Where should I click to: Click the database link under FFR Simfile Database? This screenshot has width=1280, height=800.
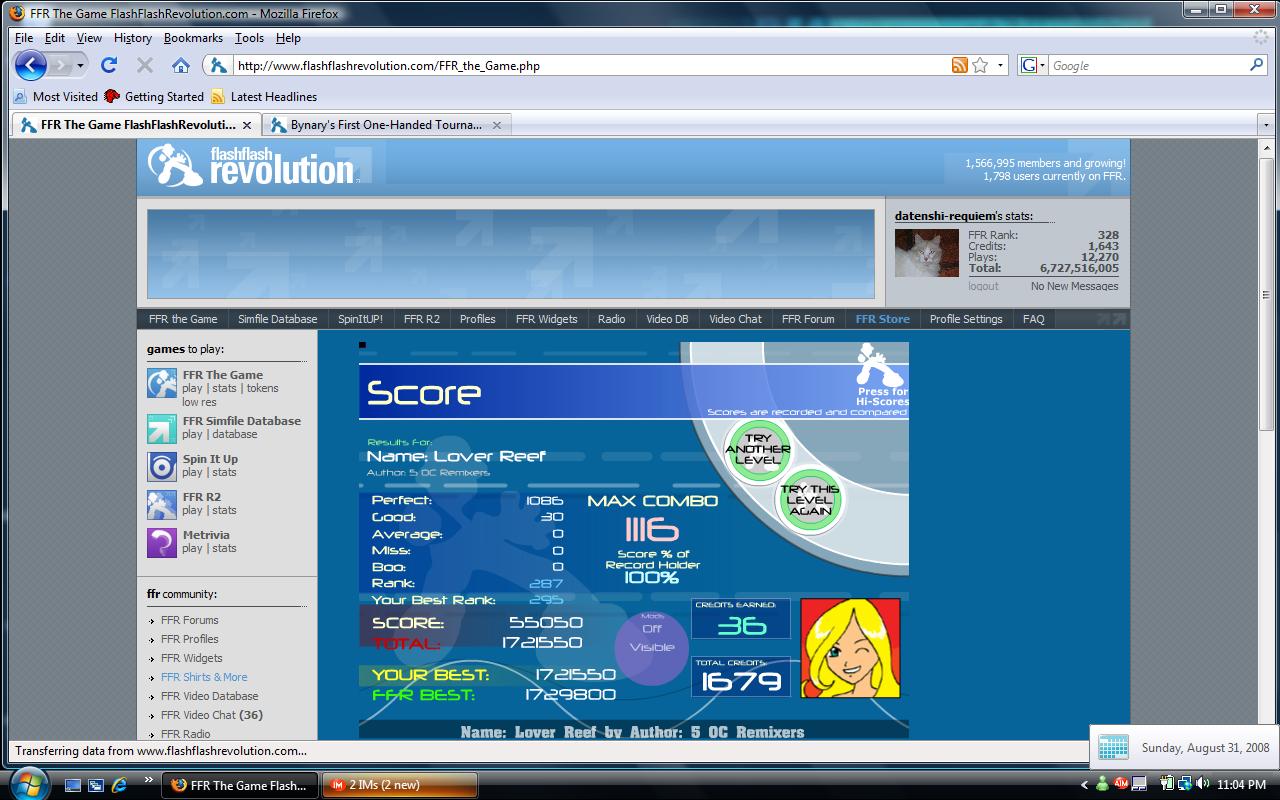[234, 434]
